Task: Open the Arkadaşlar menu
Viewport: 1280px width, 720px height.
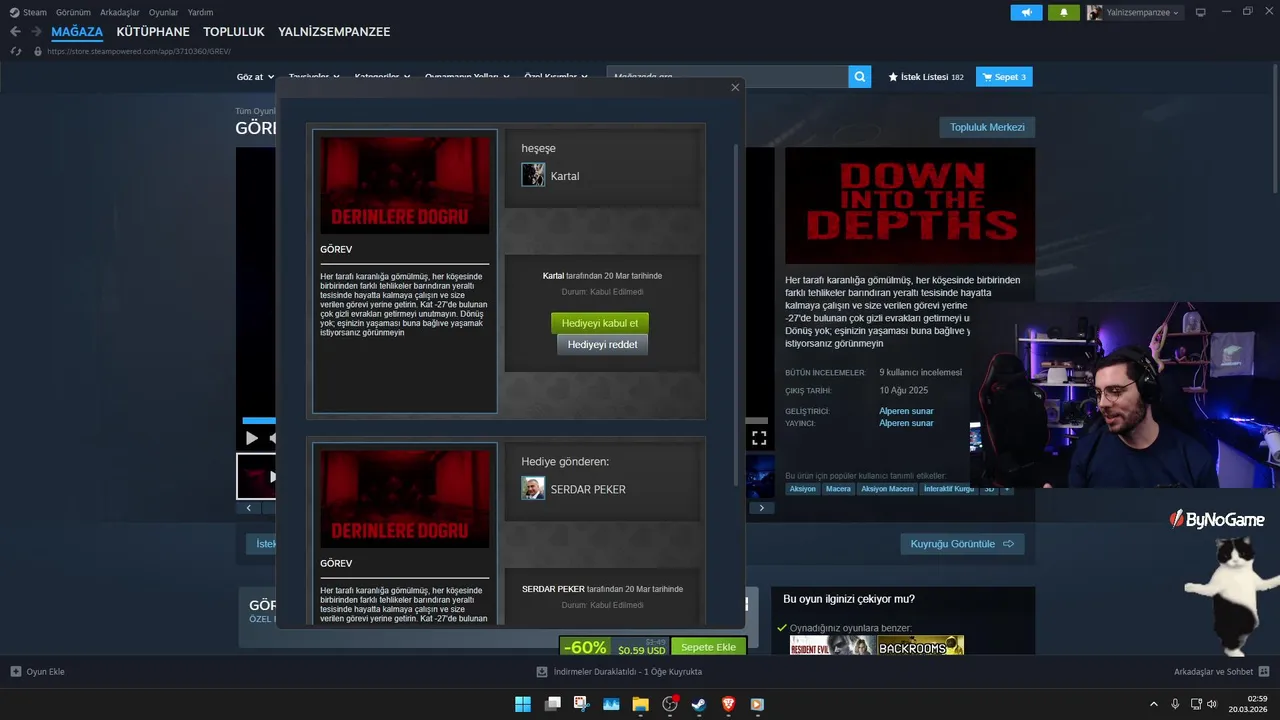Action: coord(120,12)
